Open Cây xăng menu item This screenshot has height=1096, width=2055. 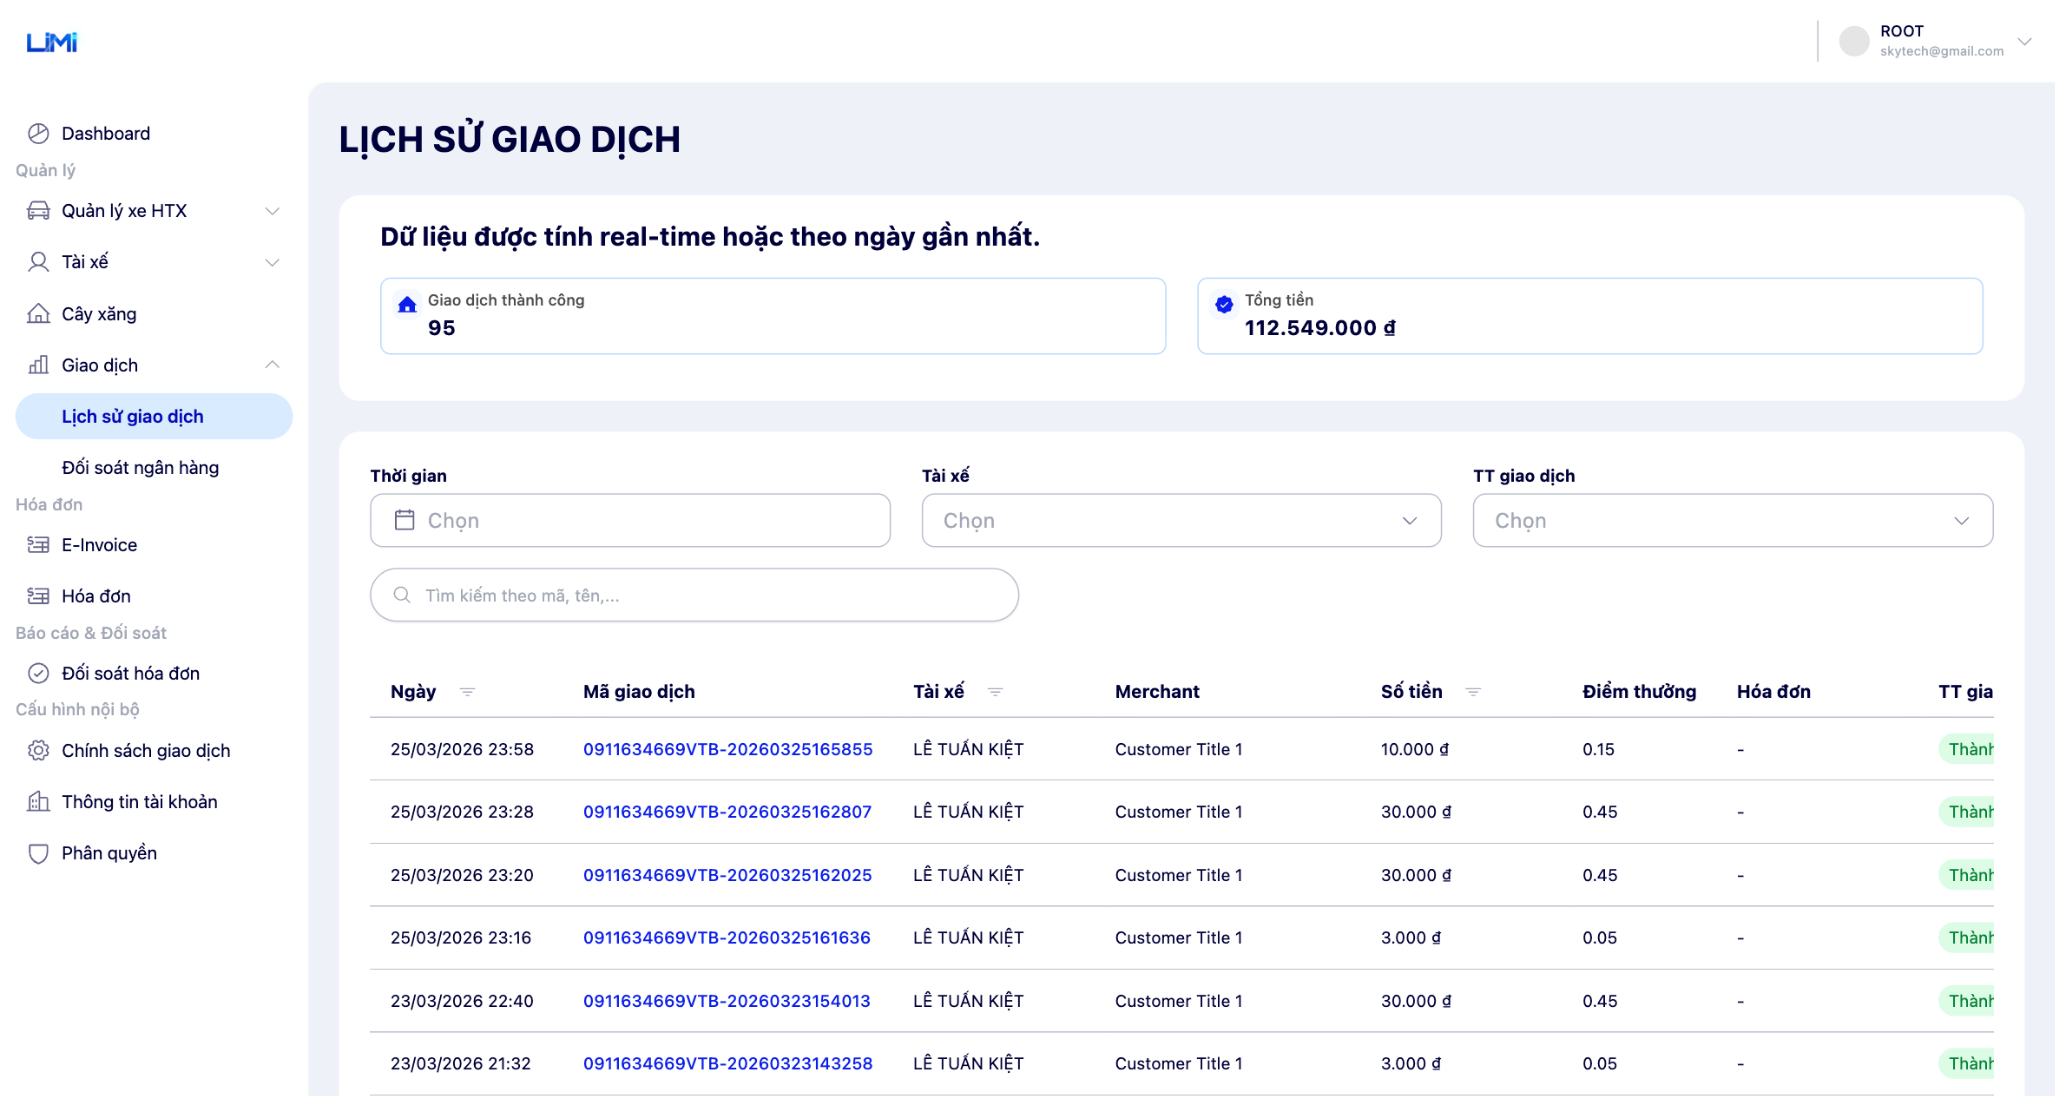(x=154, y=313)
